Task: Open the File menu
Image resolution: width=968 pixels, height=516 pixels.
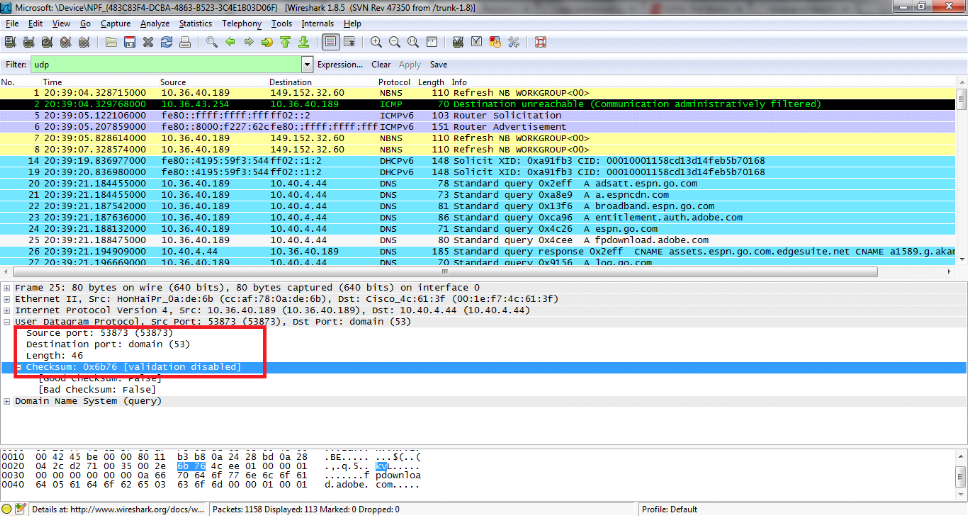Action: coord(12,23)
